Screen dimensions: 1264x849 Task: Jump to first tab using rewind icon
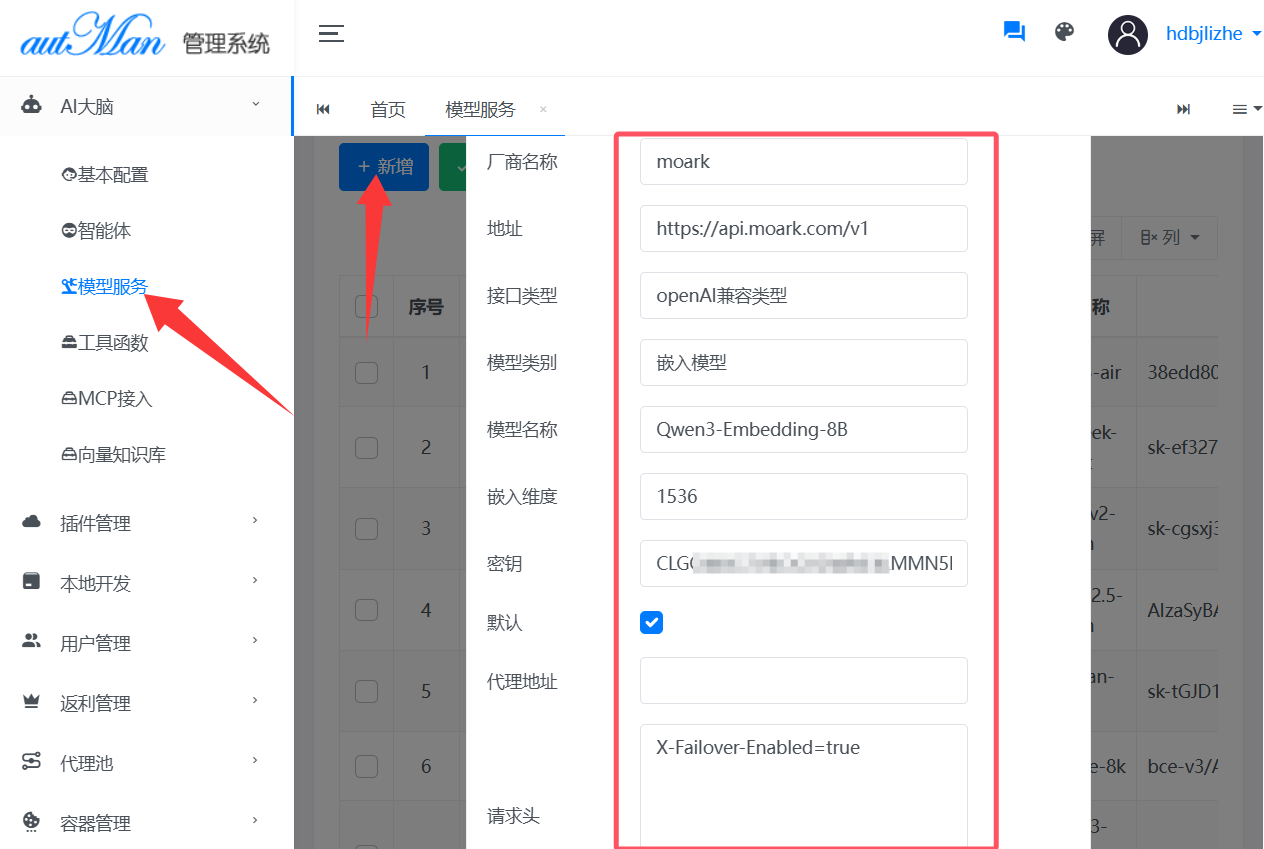[323, 109]
